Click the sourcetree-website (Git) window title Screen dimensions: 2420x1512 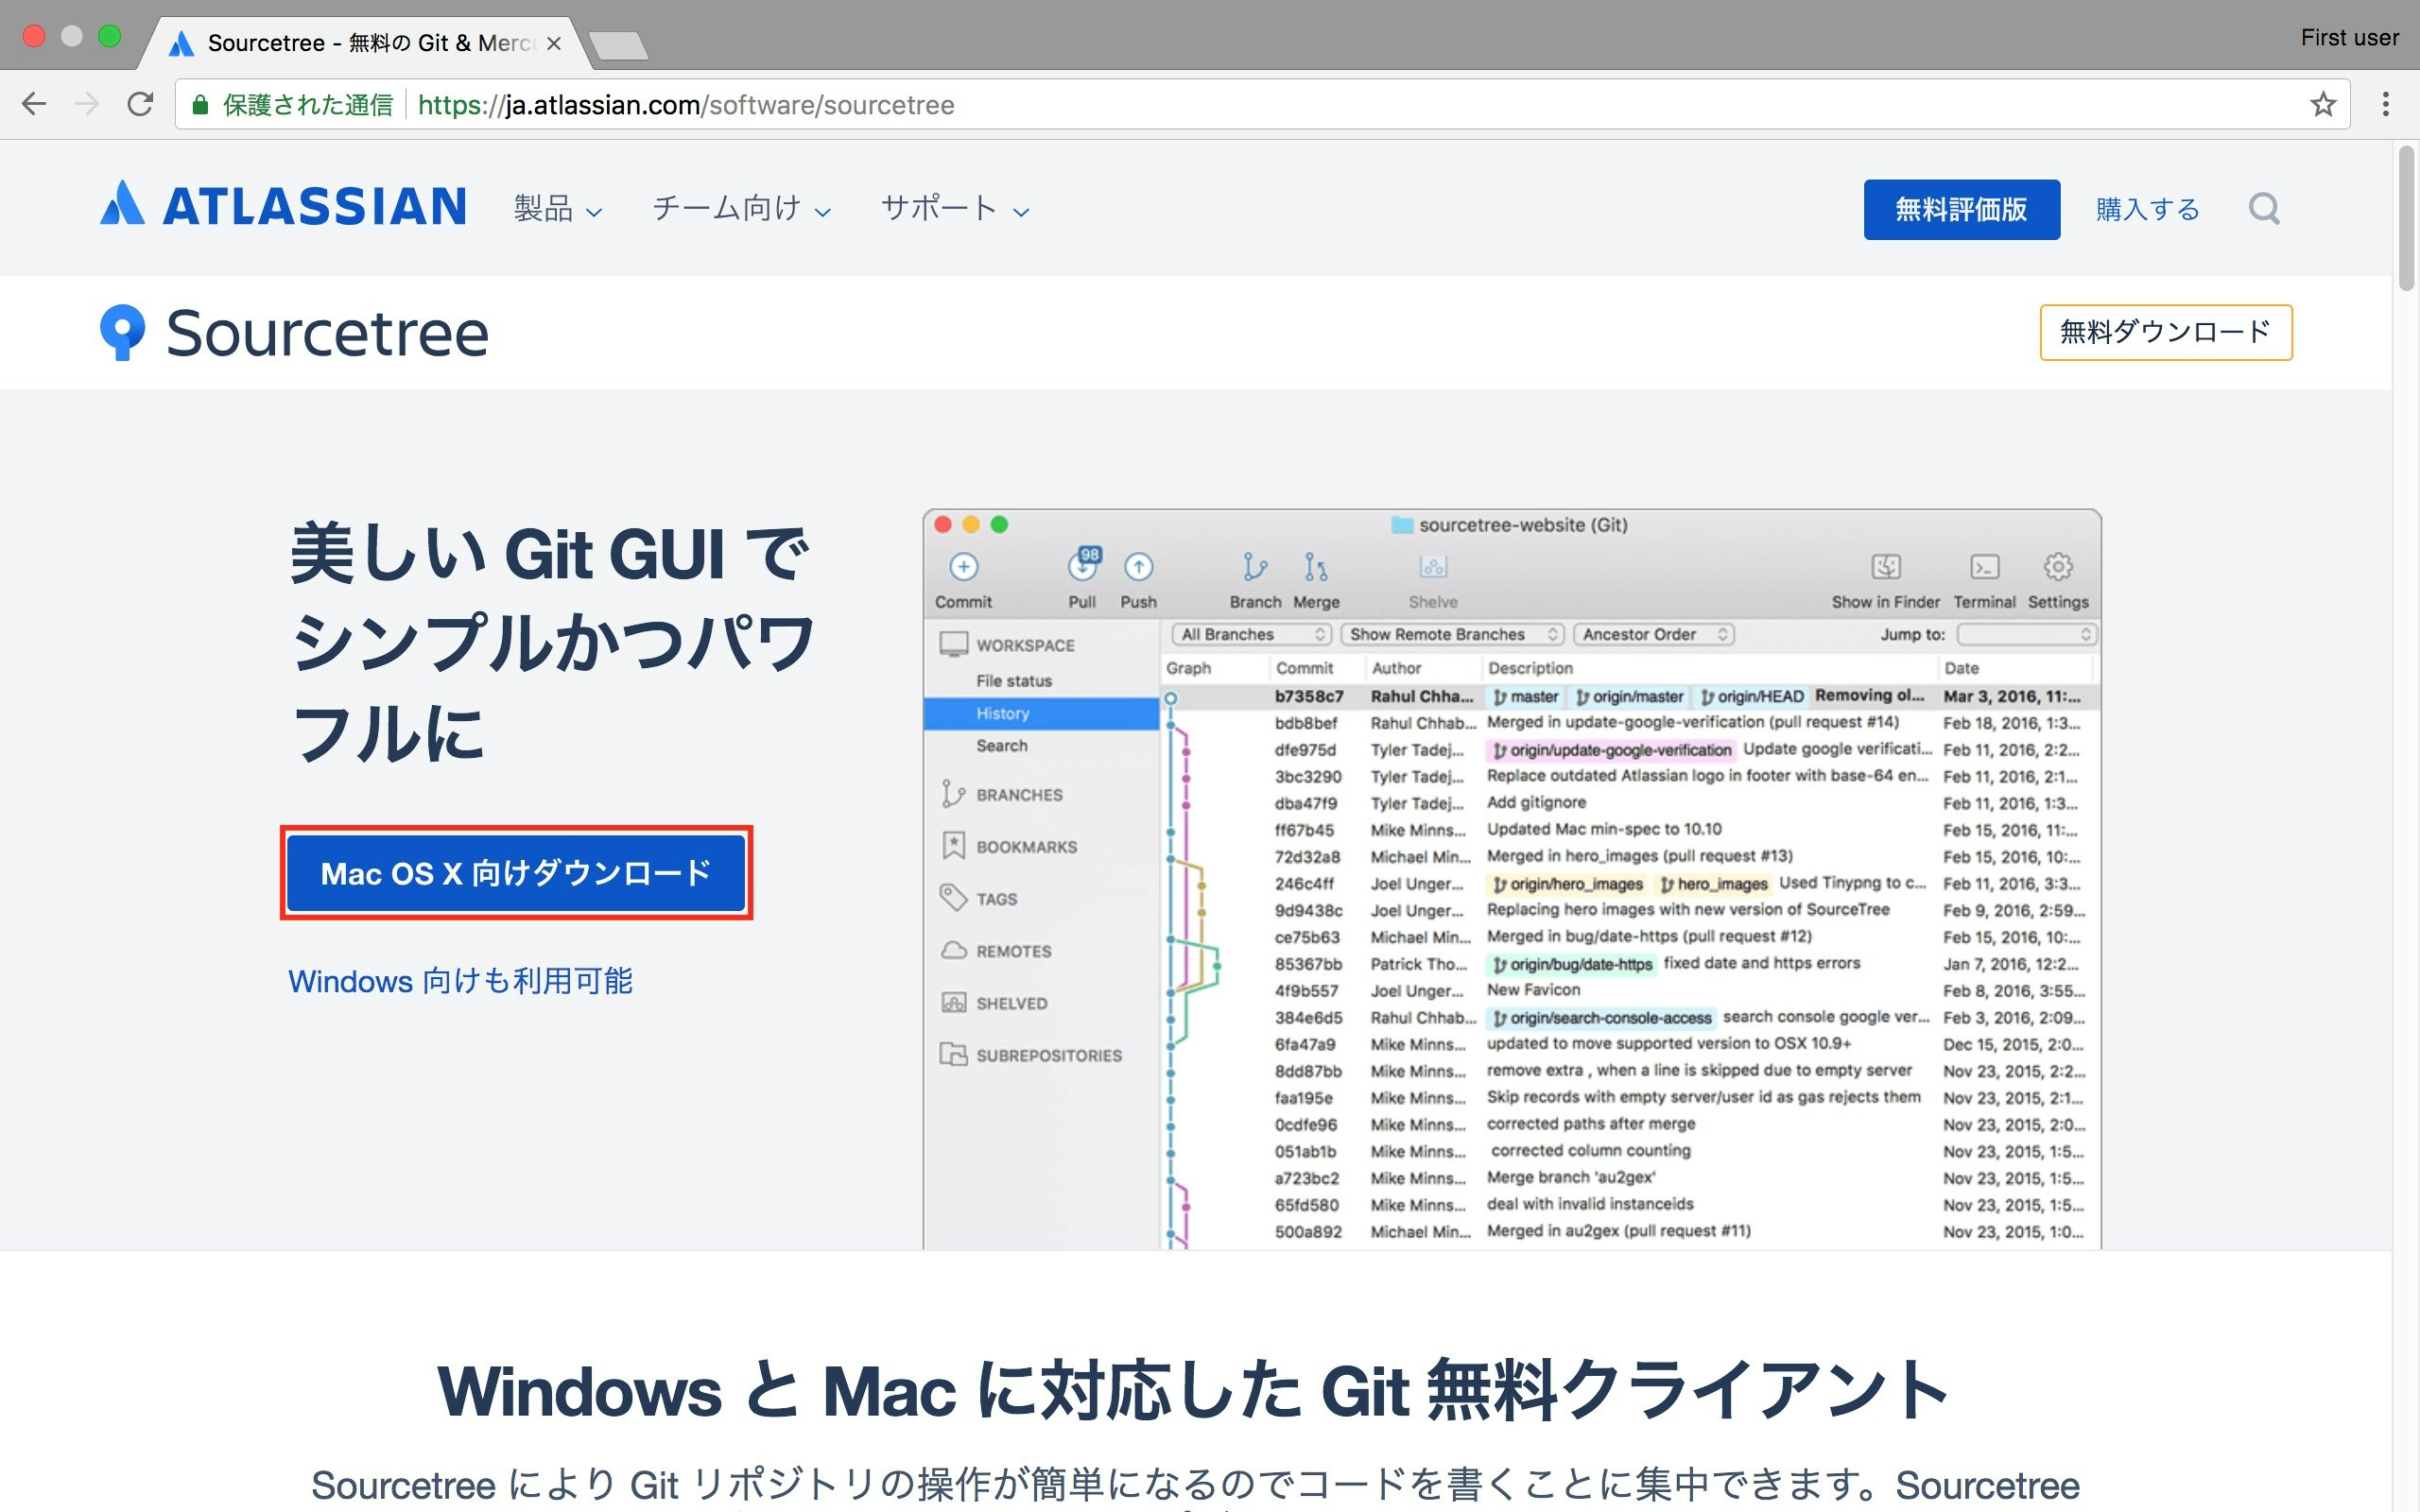(x=1510, y=525)
